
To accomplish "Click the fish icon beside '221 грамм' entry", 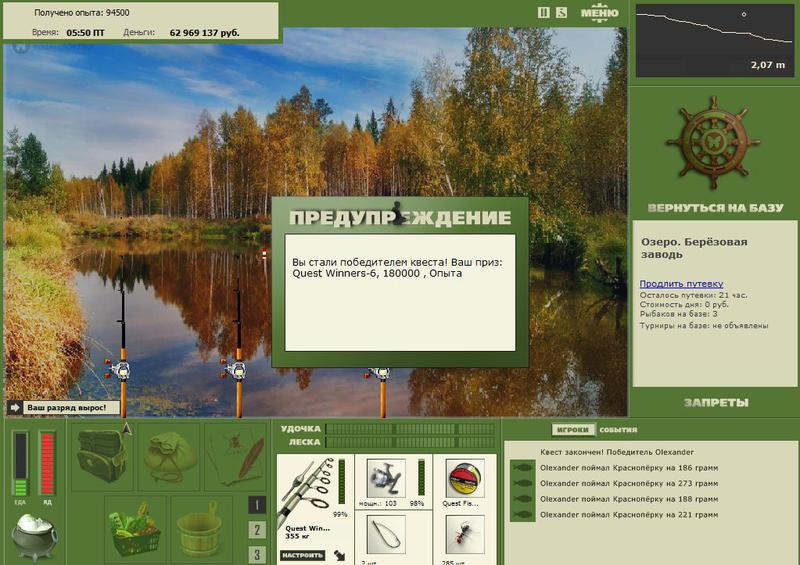I will 522,515.
